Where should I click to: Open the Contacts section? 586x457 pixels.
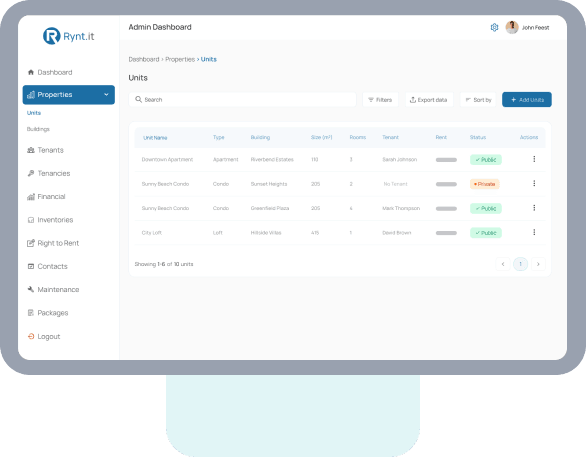(48, 266)
